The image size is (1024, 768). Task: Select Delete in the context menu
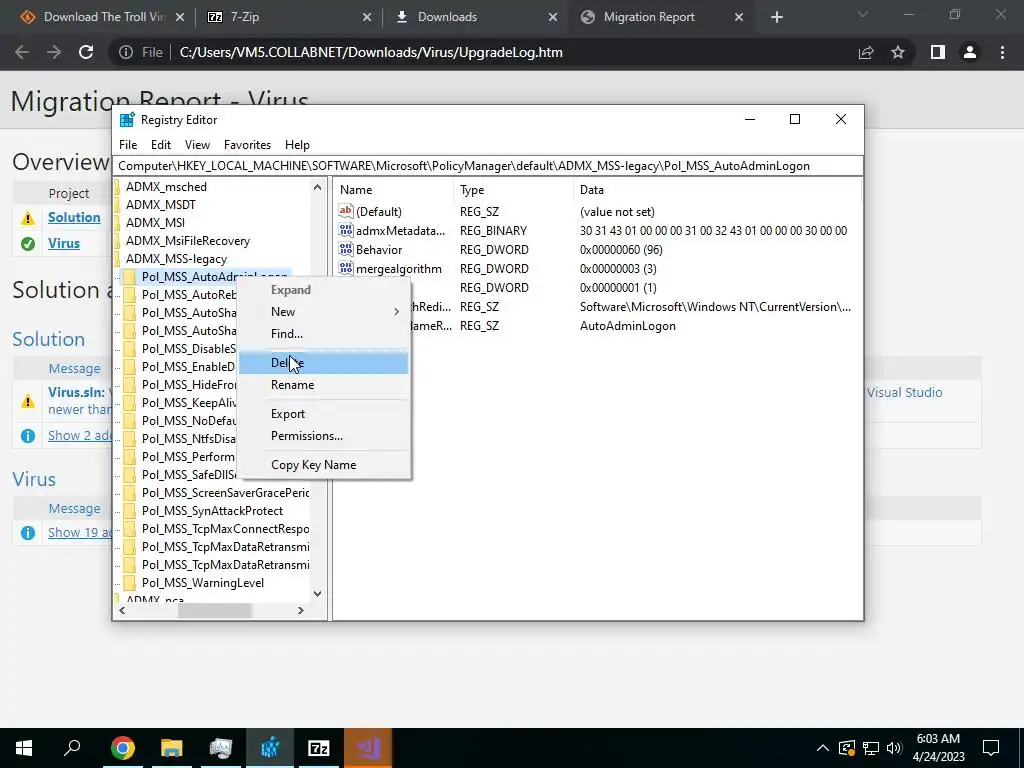point(323,362)
